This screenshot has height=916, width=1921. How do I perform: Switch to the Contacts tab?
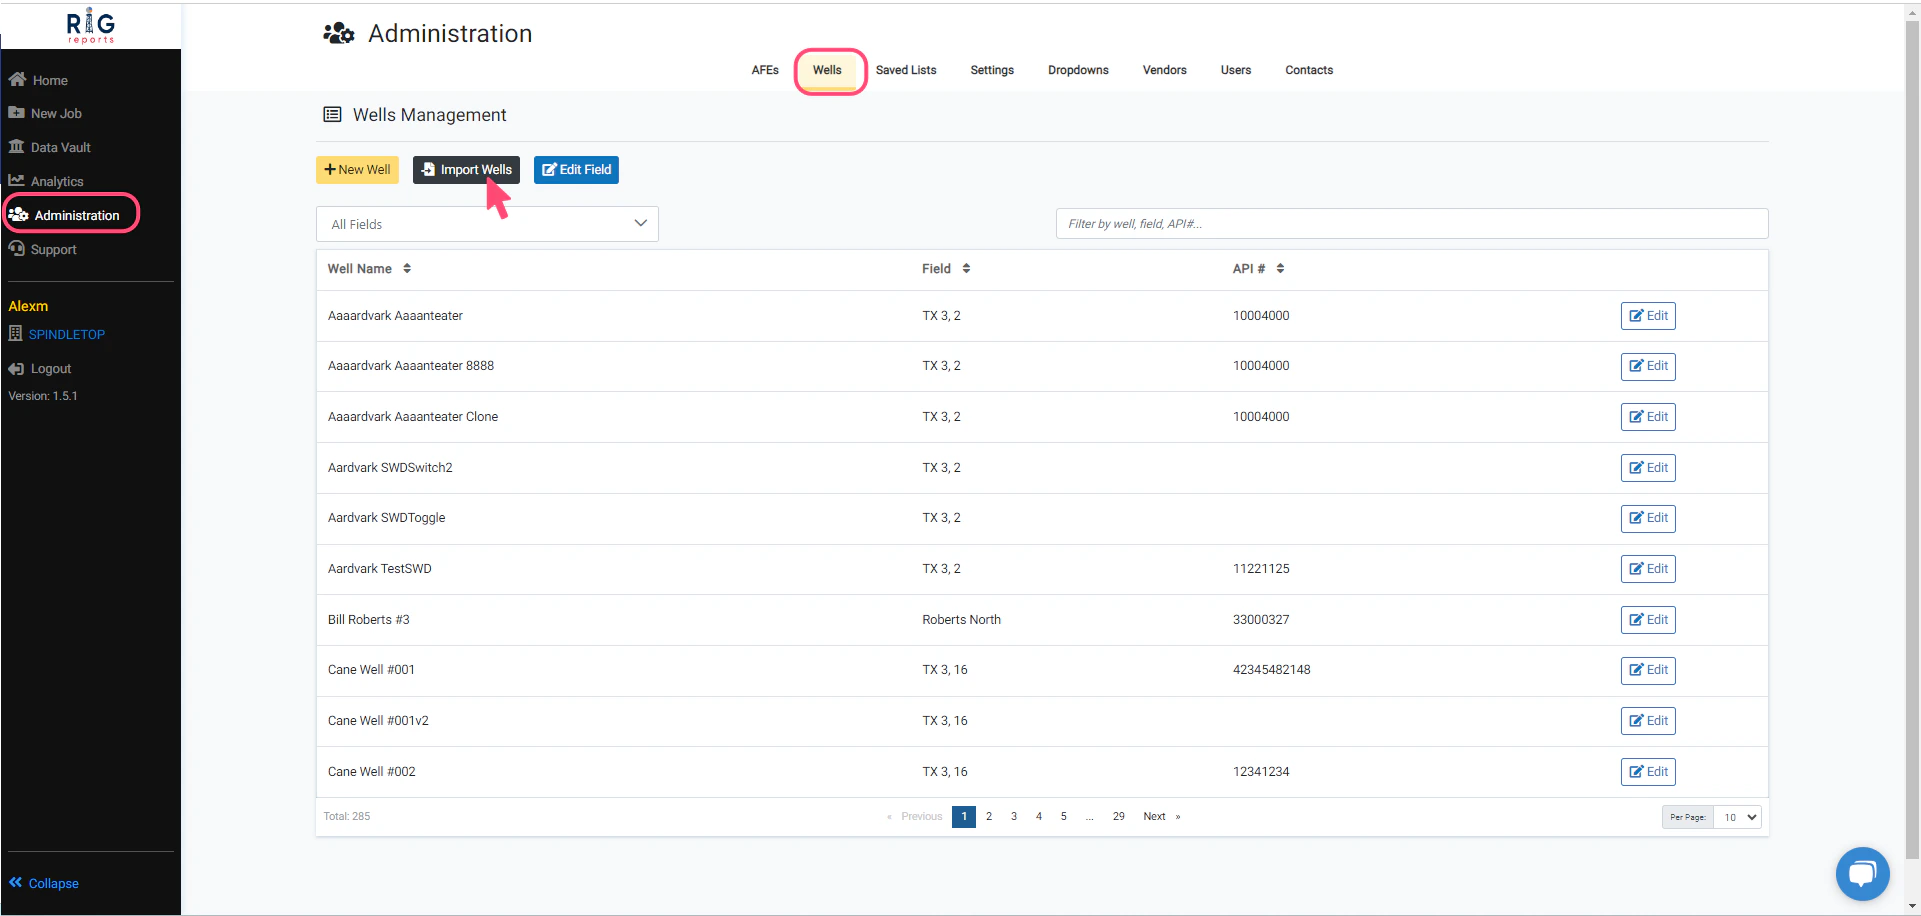click(1309, 70)
